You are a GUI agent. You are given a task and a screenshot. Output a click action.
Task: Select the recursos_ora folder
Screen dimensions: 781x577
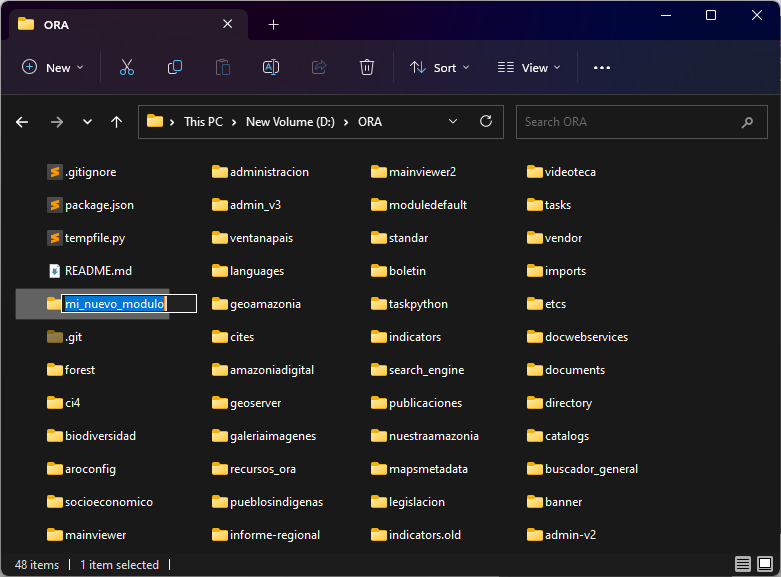[254, 469]
